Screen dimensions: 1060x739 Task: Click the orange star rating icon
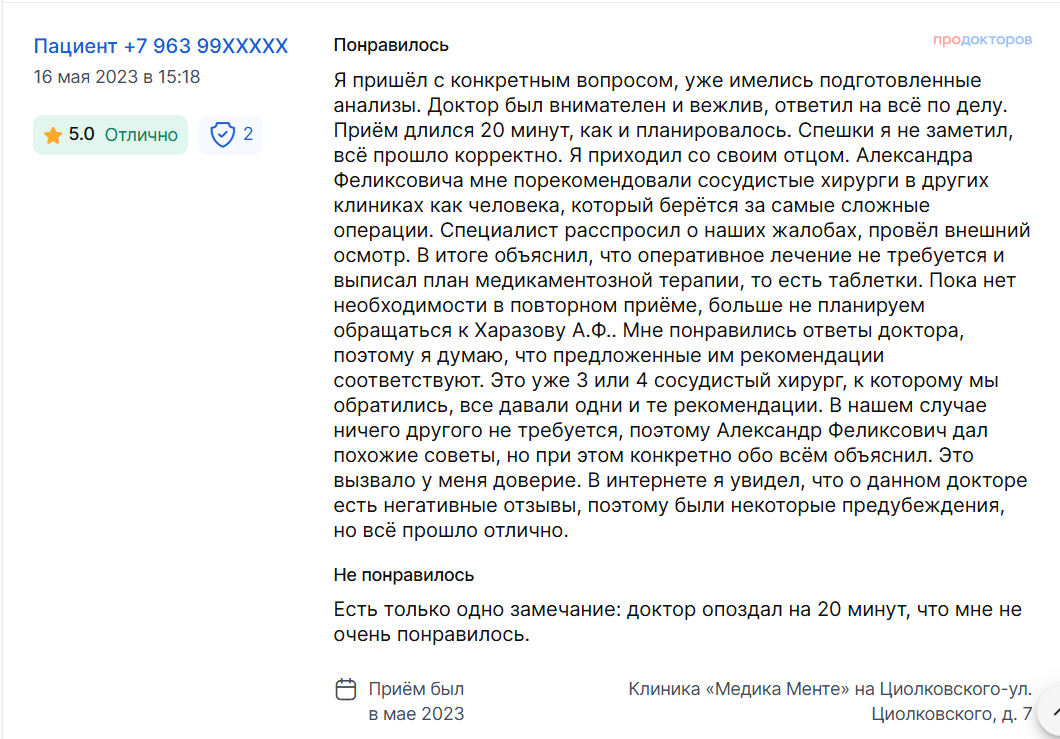point(53,135)
